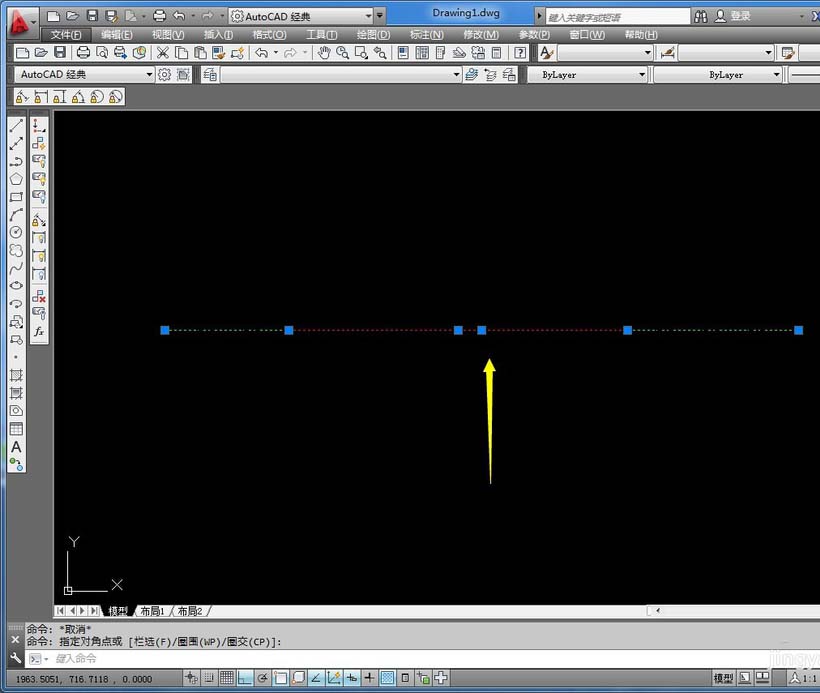
Task: Select the Circle drawing tool
Action: pos(16,232)
